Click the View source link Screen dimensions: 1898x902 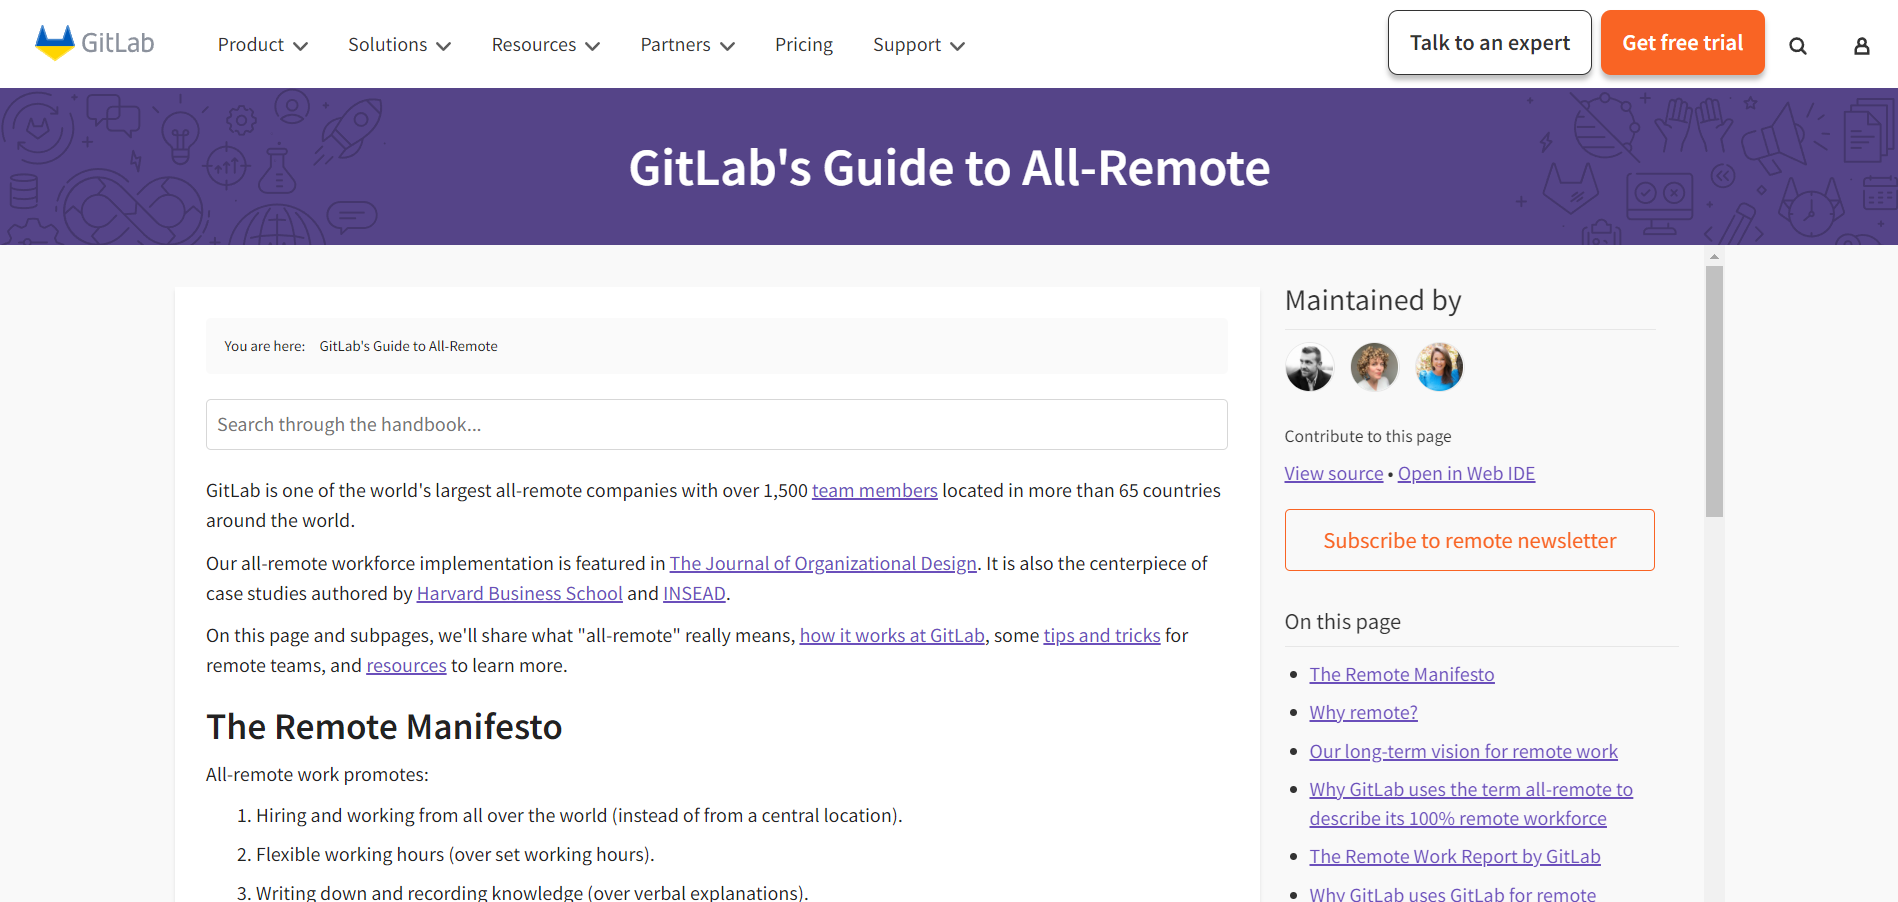(x=1333, y=472)
